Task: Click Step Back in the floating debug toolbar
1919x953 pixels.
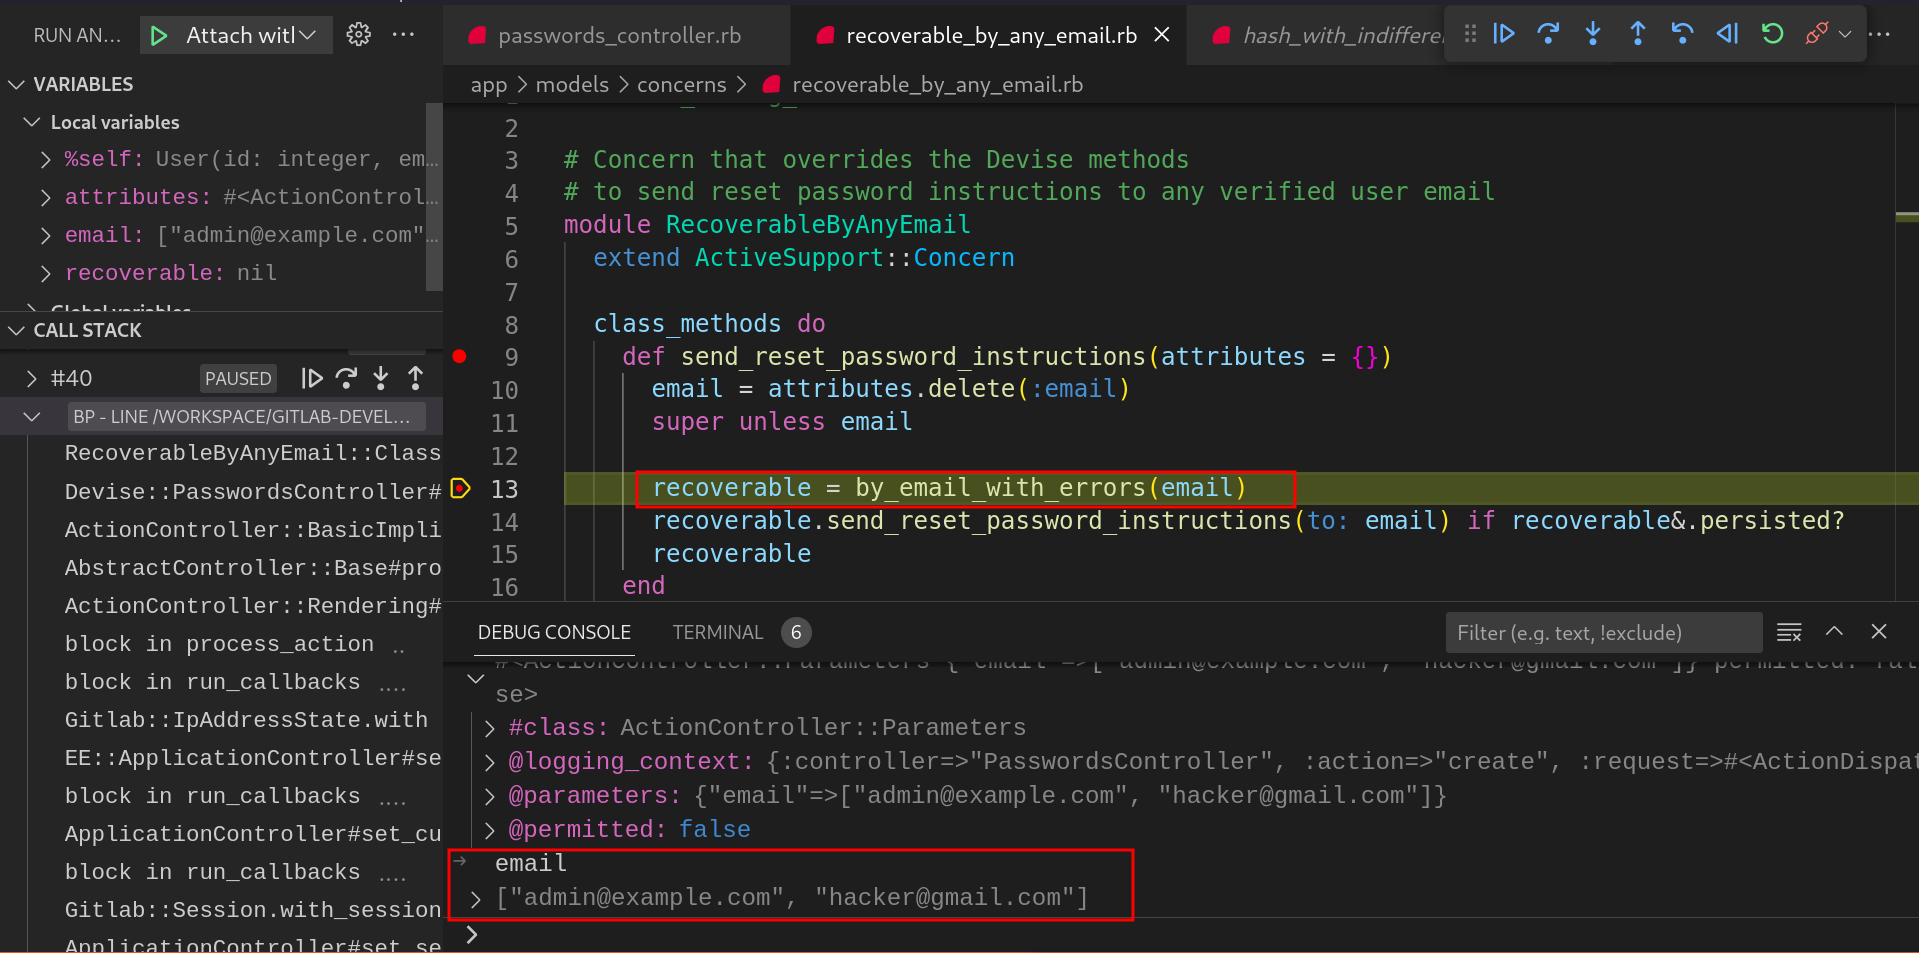Action: (x=1682, y=34)
